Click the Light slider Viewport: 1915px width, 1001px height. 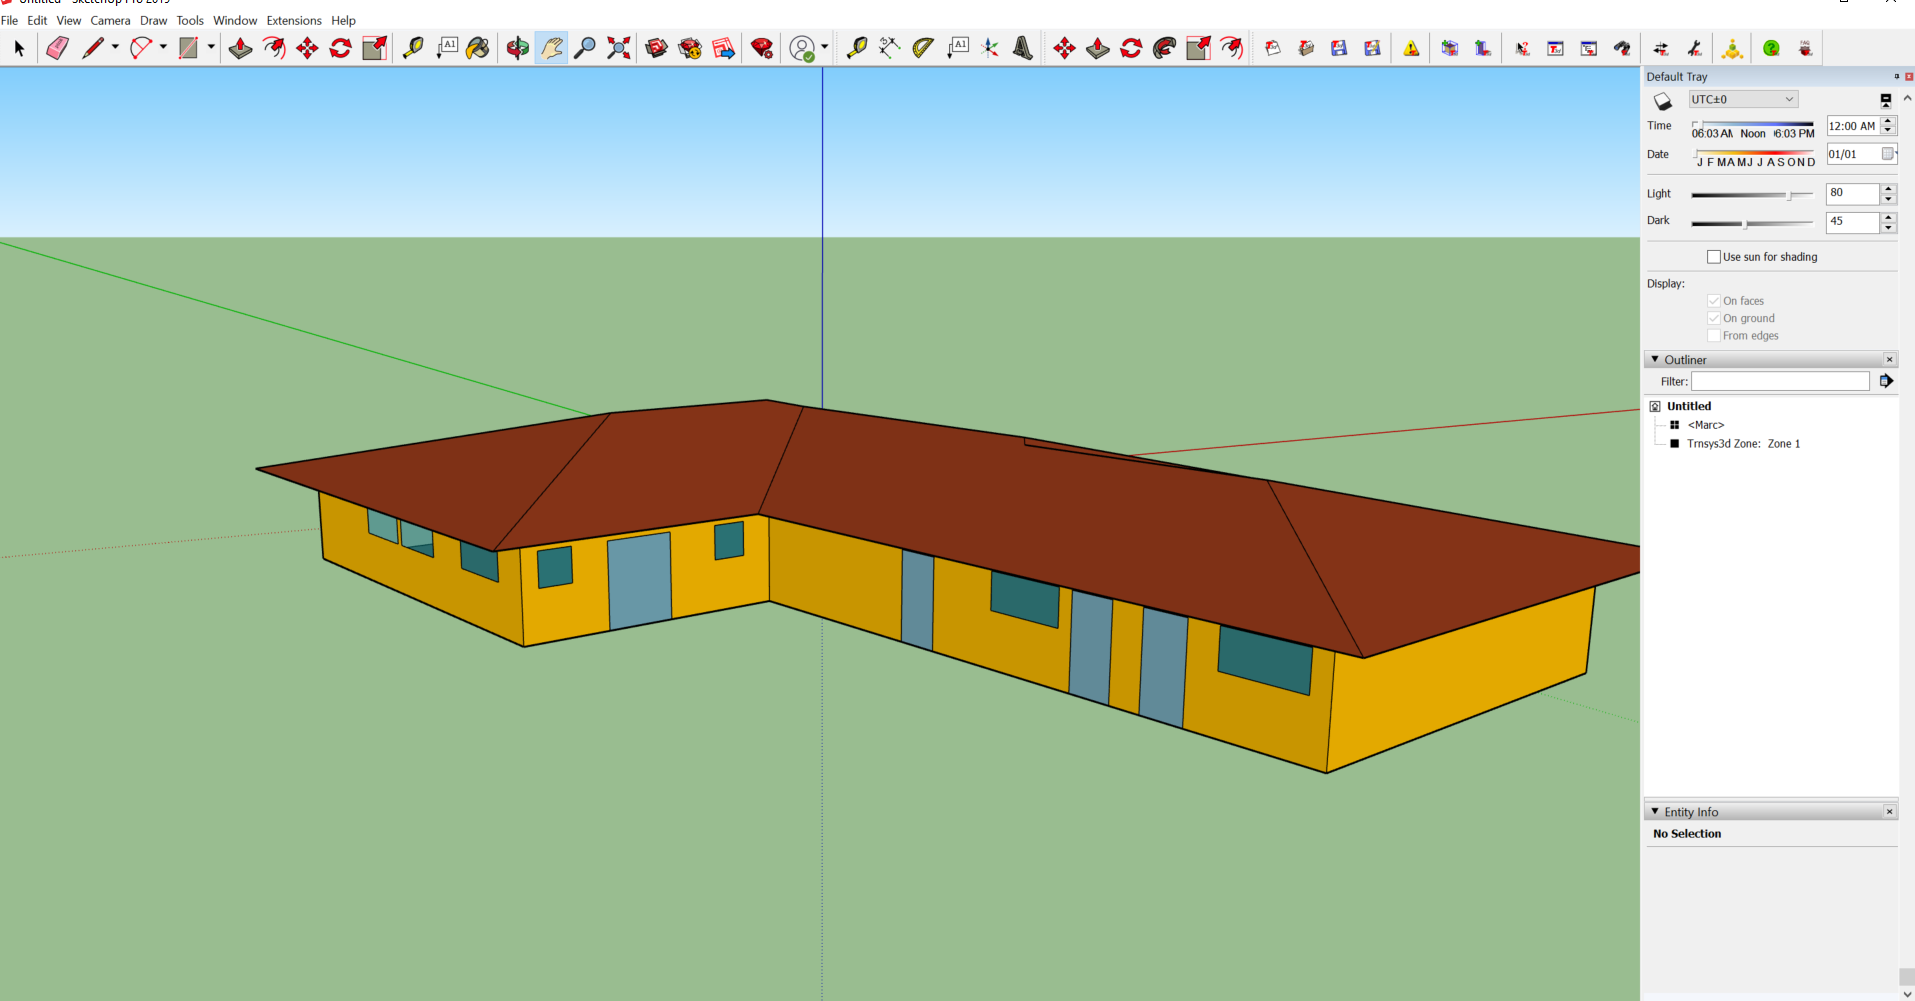tap(1752, 195)
